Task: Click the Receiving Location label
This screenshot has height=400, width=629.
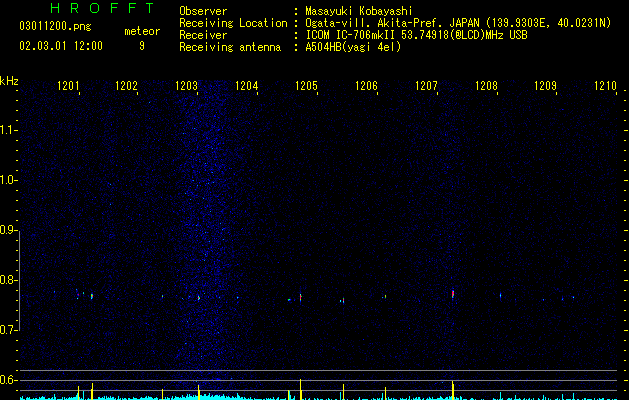Action: pos(233,23)
